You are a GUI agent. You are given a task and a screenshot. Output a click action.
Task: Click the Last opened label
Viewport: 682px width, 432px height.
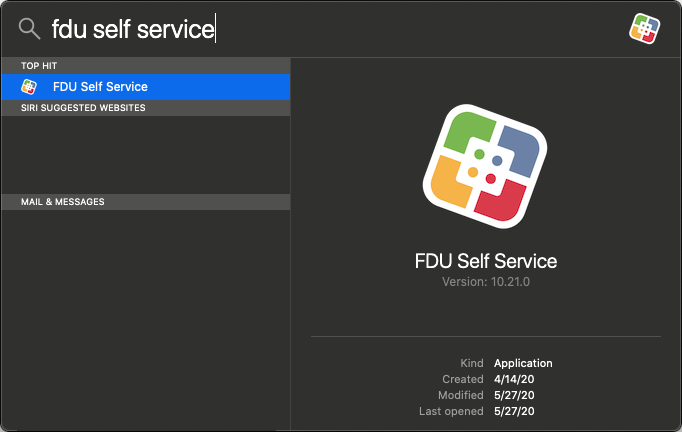point(451,412)
